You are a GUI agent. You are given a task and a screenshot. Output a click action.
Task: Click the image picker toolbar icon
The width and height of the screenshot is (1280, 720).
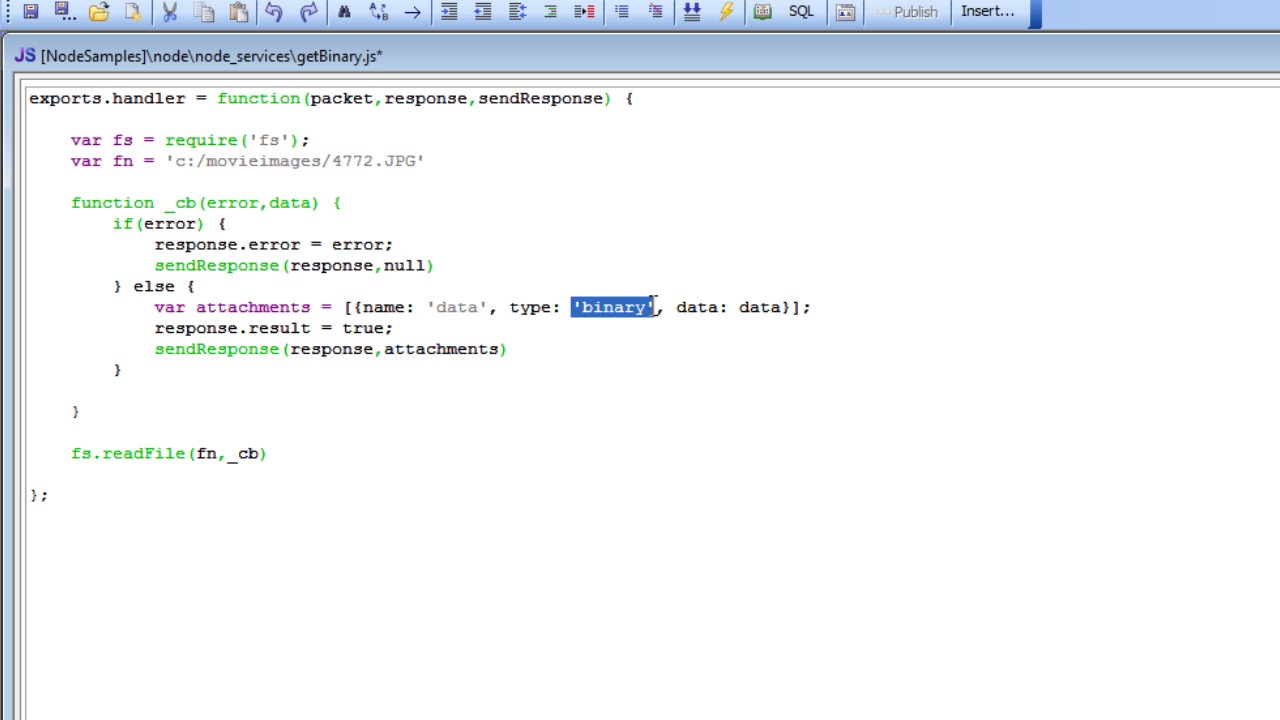pos(845,12)
